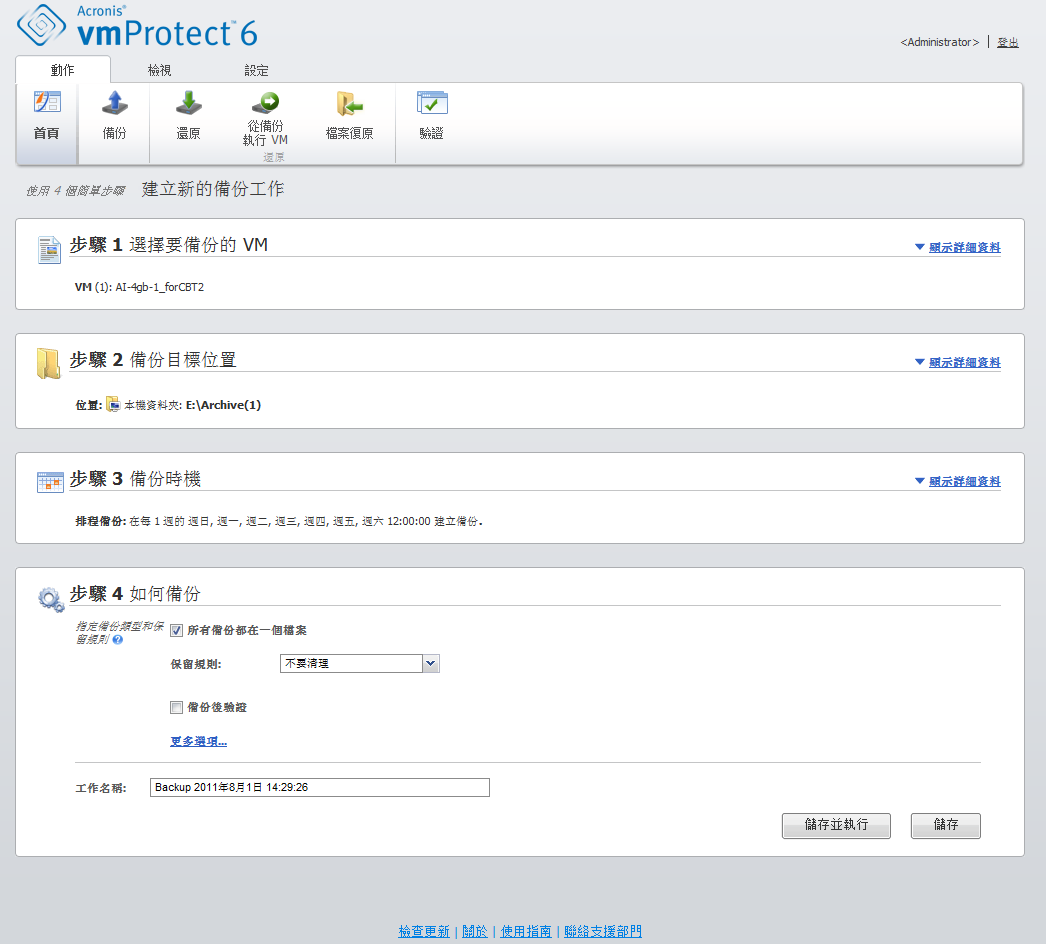Expand 顯示詳細資料 for step 2

958,363
